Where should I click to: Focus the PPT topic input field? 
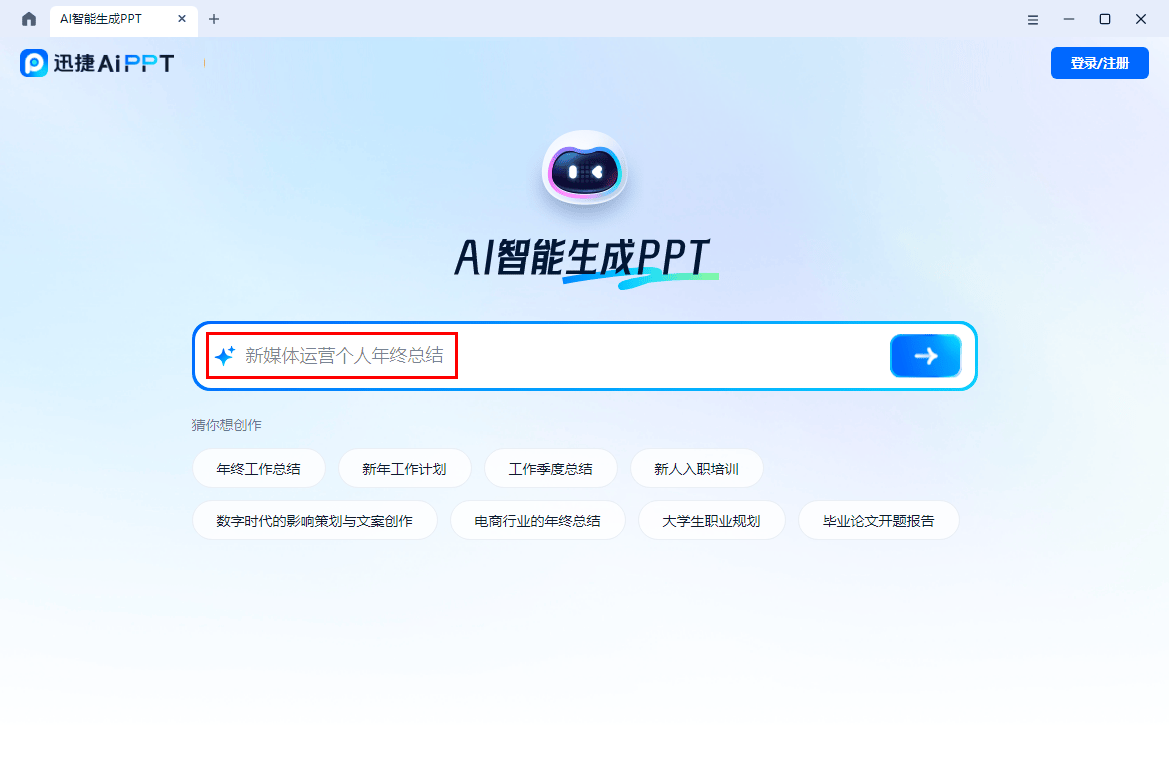pos(560,356)
